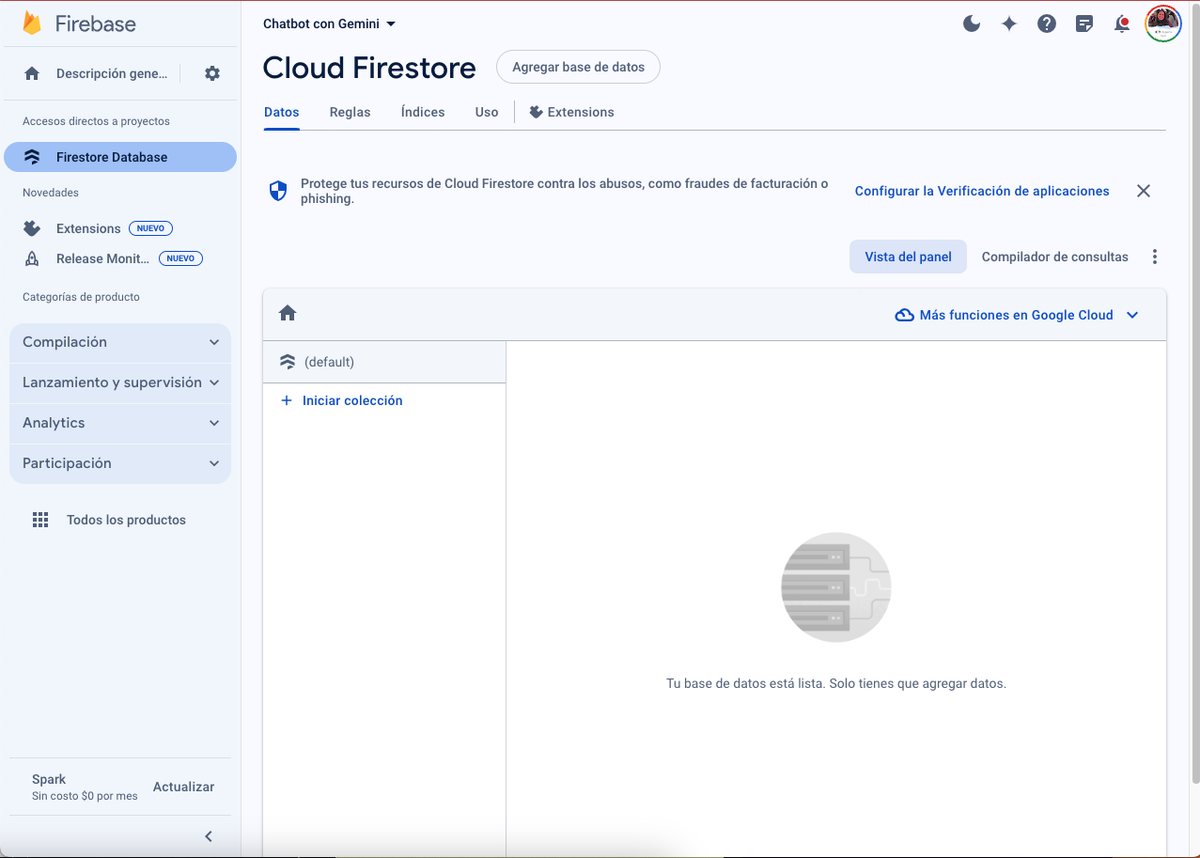Select Firestore Database in sidebar
Viewport: 1200px width, 858px height.
click(120, 157)
